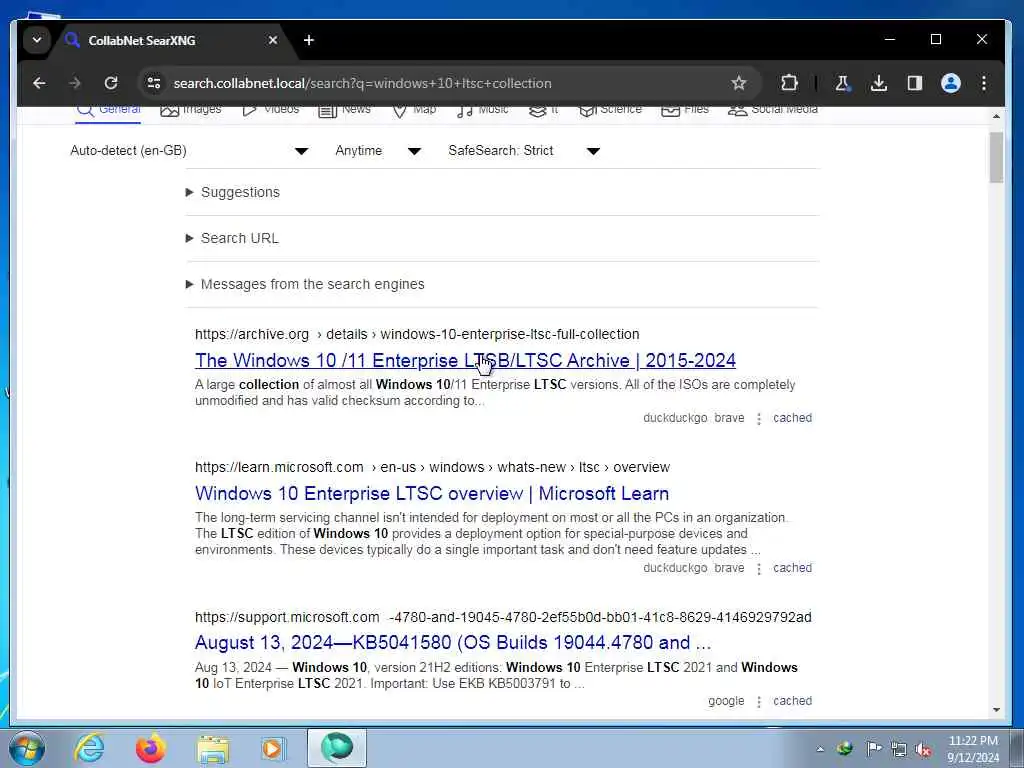
Task: Click the archive.org result URL line
Action: [x=417, y=334]
